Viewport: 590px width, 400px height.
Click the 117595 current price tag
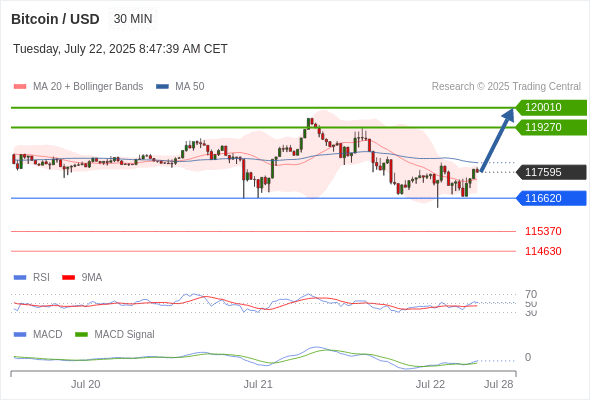coord(551,172)
